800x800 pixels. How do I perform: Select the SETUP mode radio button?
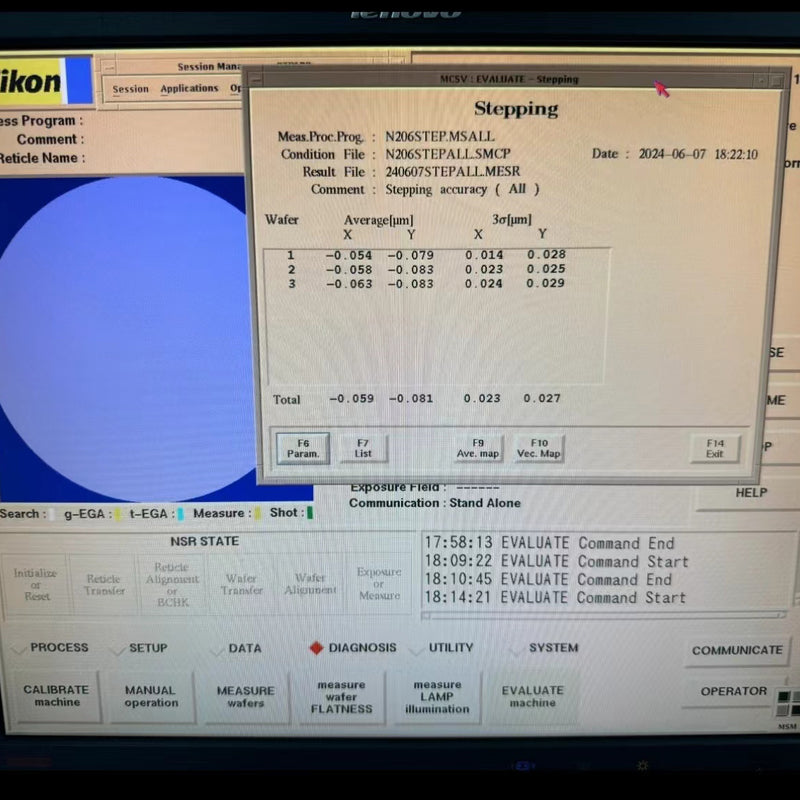118,648
